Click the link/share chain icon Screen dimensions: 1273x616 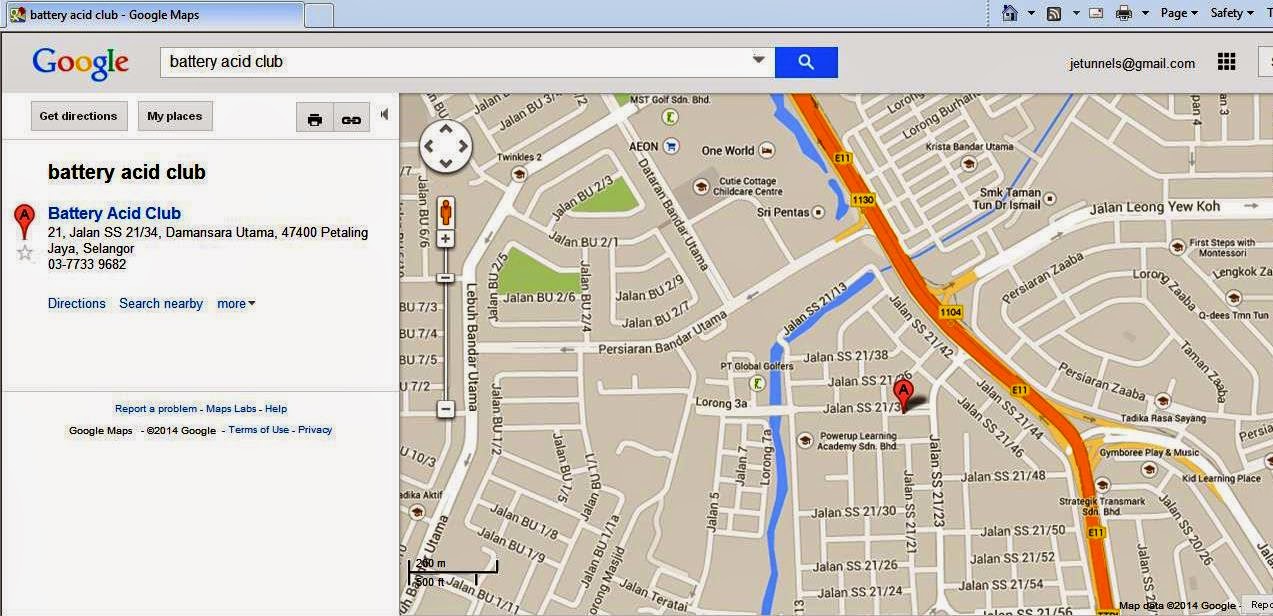tap(351, 117)
